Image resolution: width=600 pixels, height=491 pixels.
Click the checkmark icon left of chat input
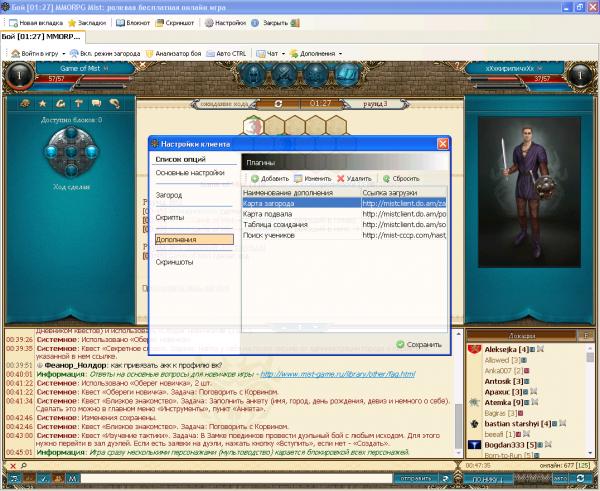[44, 478]
